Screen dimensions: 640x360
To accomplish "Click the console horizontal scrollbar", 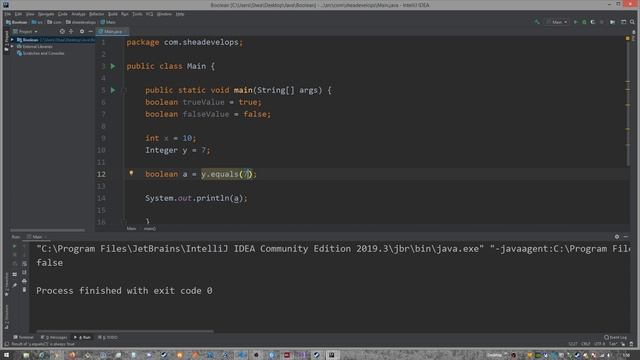I will 124,331.
